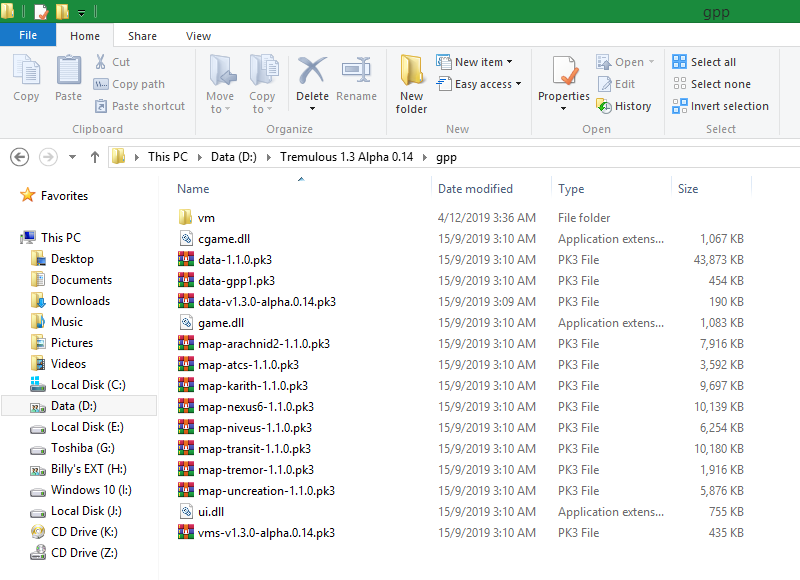
Task: Sort files by Date modified column
Action: [x=475, y=189]
